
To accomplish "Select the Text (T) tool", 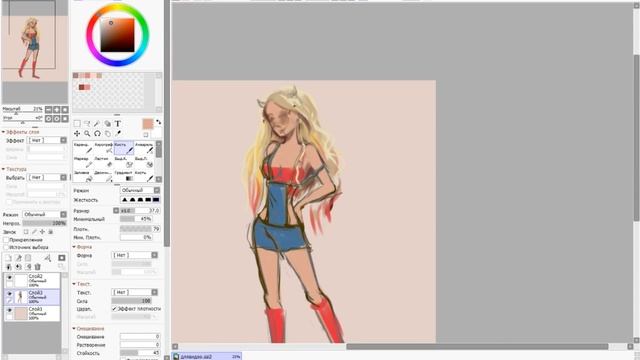I will tap(118, 123).
